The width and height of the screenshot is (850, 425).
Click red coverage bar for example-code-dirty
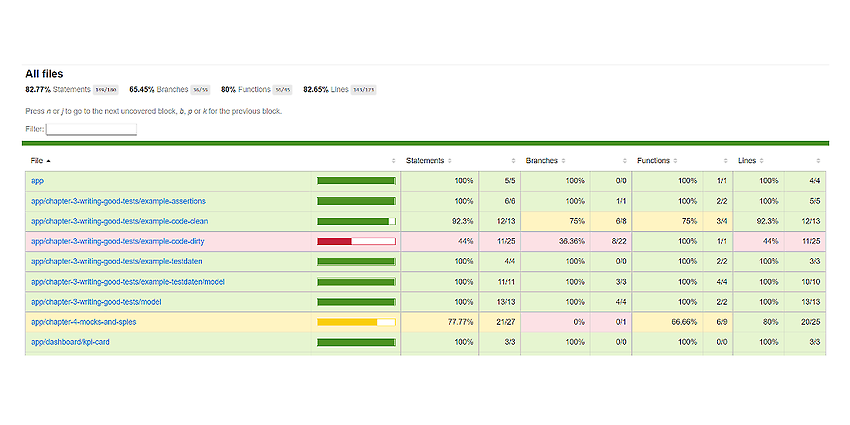(x=356, y=241)
